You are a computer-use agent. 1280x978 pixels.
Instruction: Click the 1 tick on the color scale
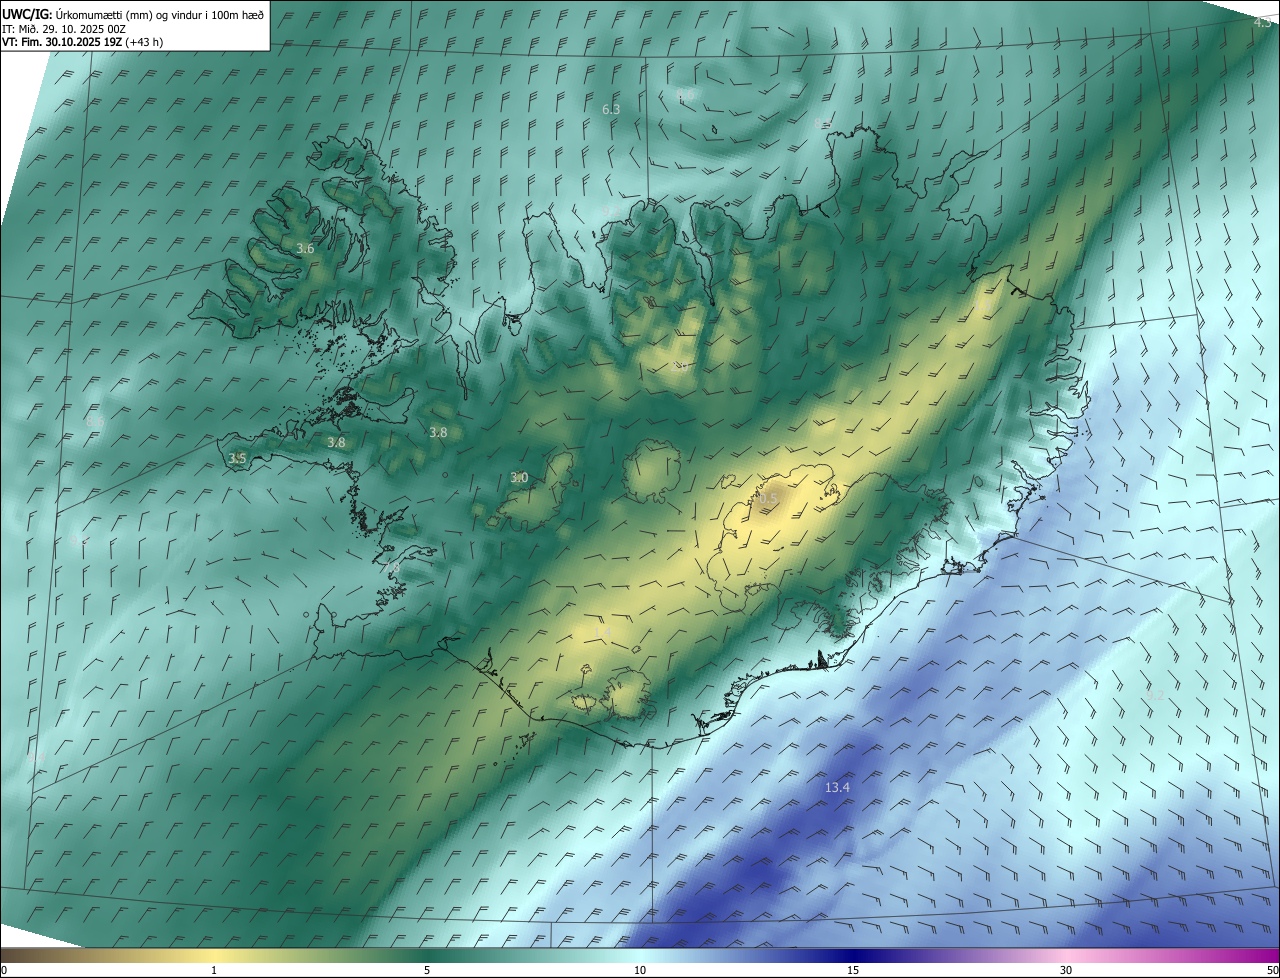click(x=214, y=970)
